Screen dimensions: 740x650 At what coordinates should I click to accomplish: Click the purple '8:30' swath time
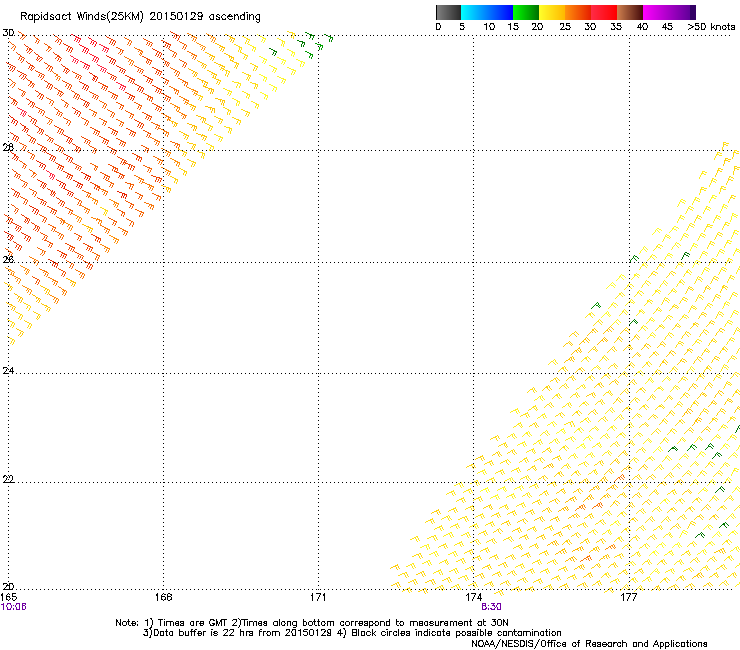pos(491,607)
